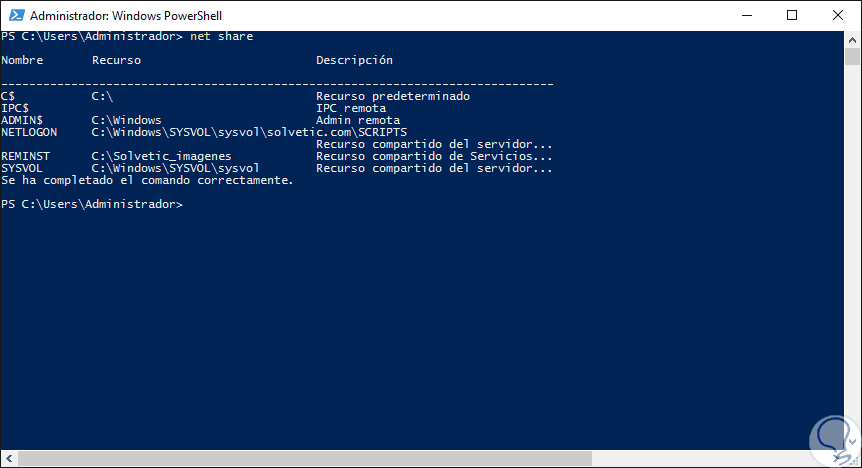Image resolution: width=862 pixels, height=468 pixels.
Task: Close the Windows PowerShell window
Action: 837,16
